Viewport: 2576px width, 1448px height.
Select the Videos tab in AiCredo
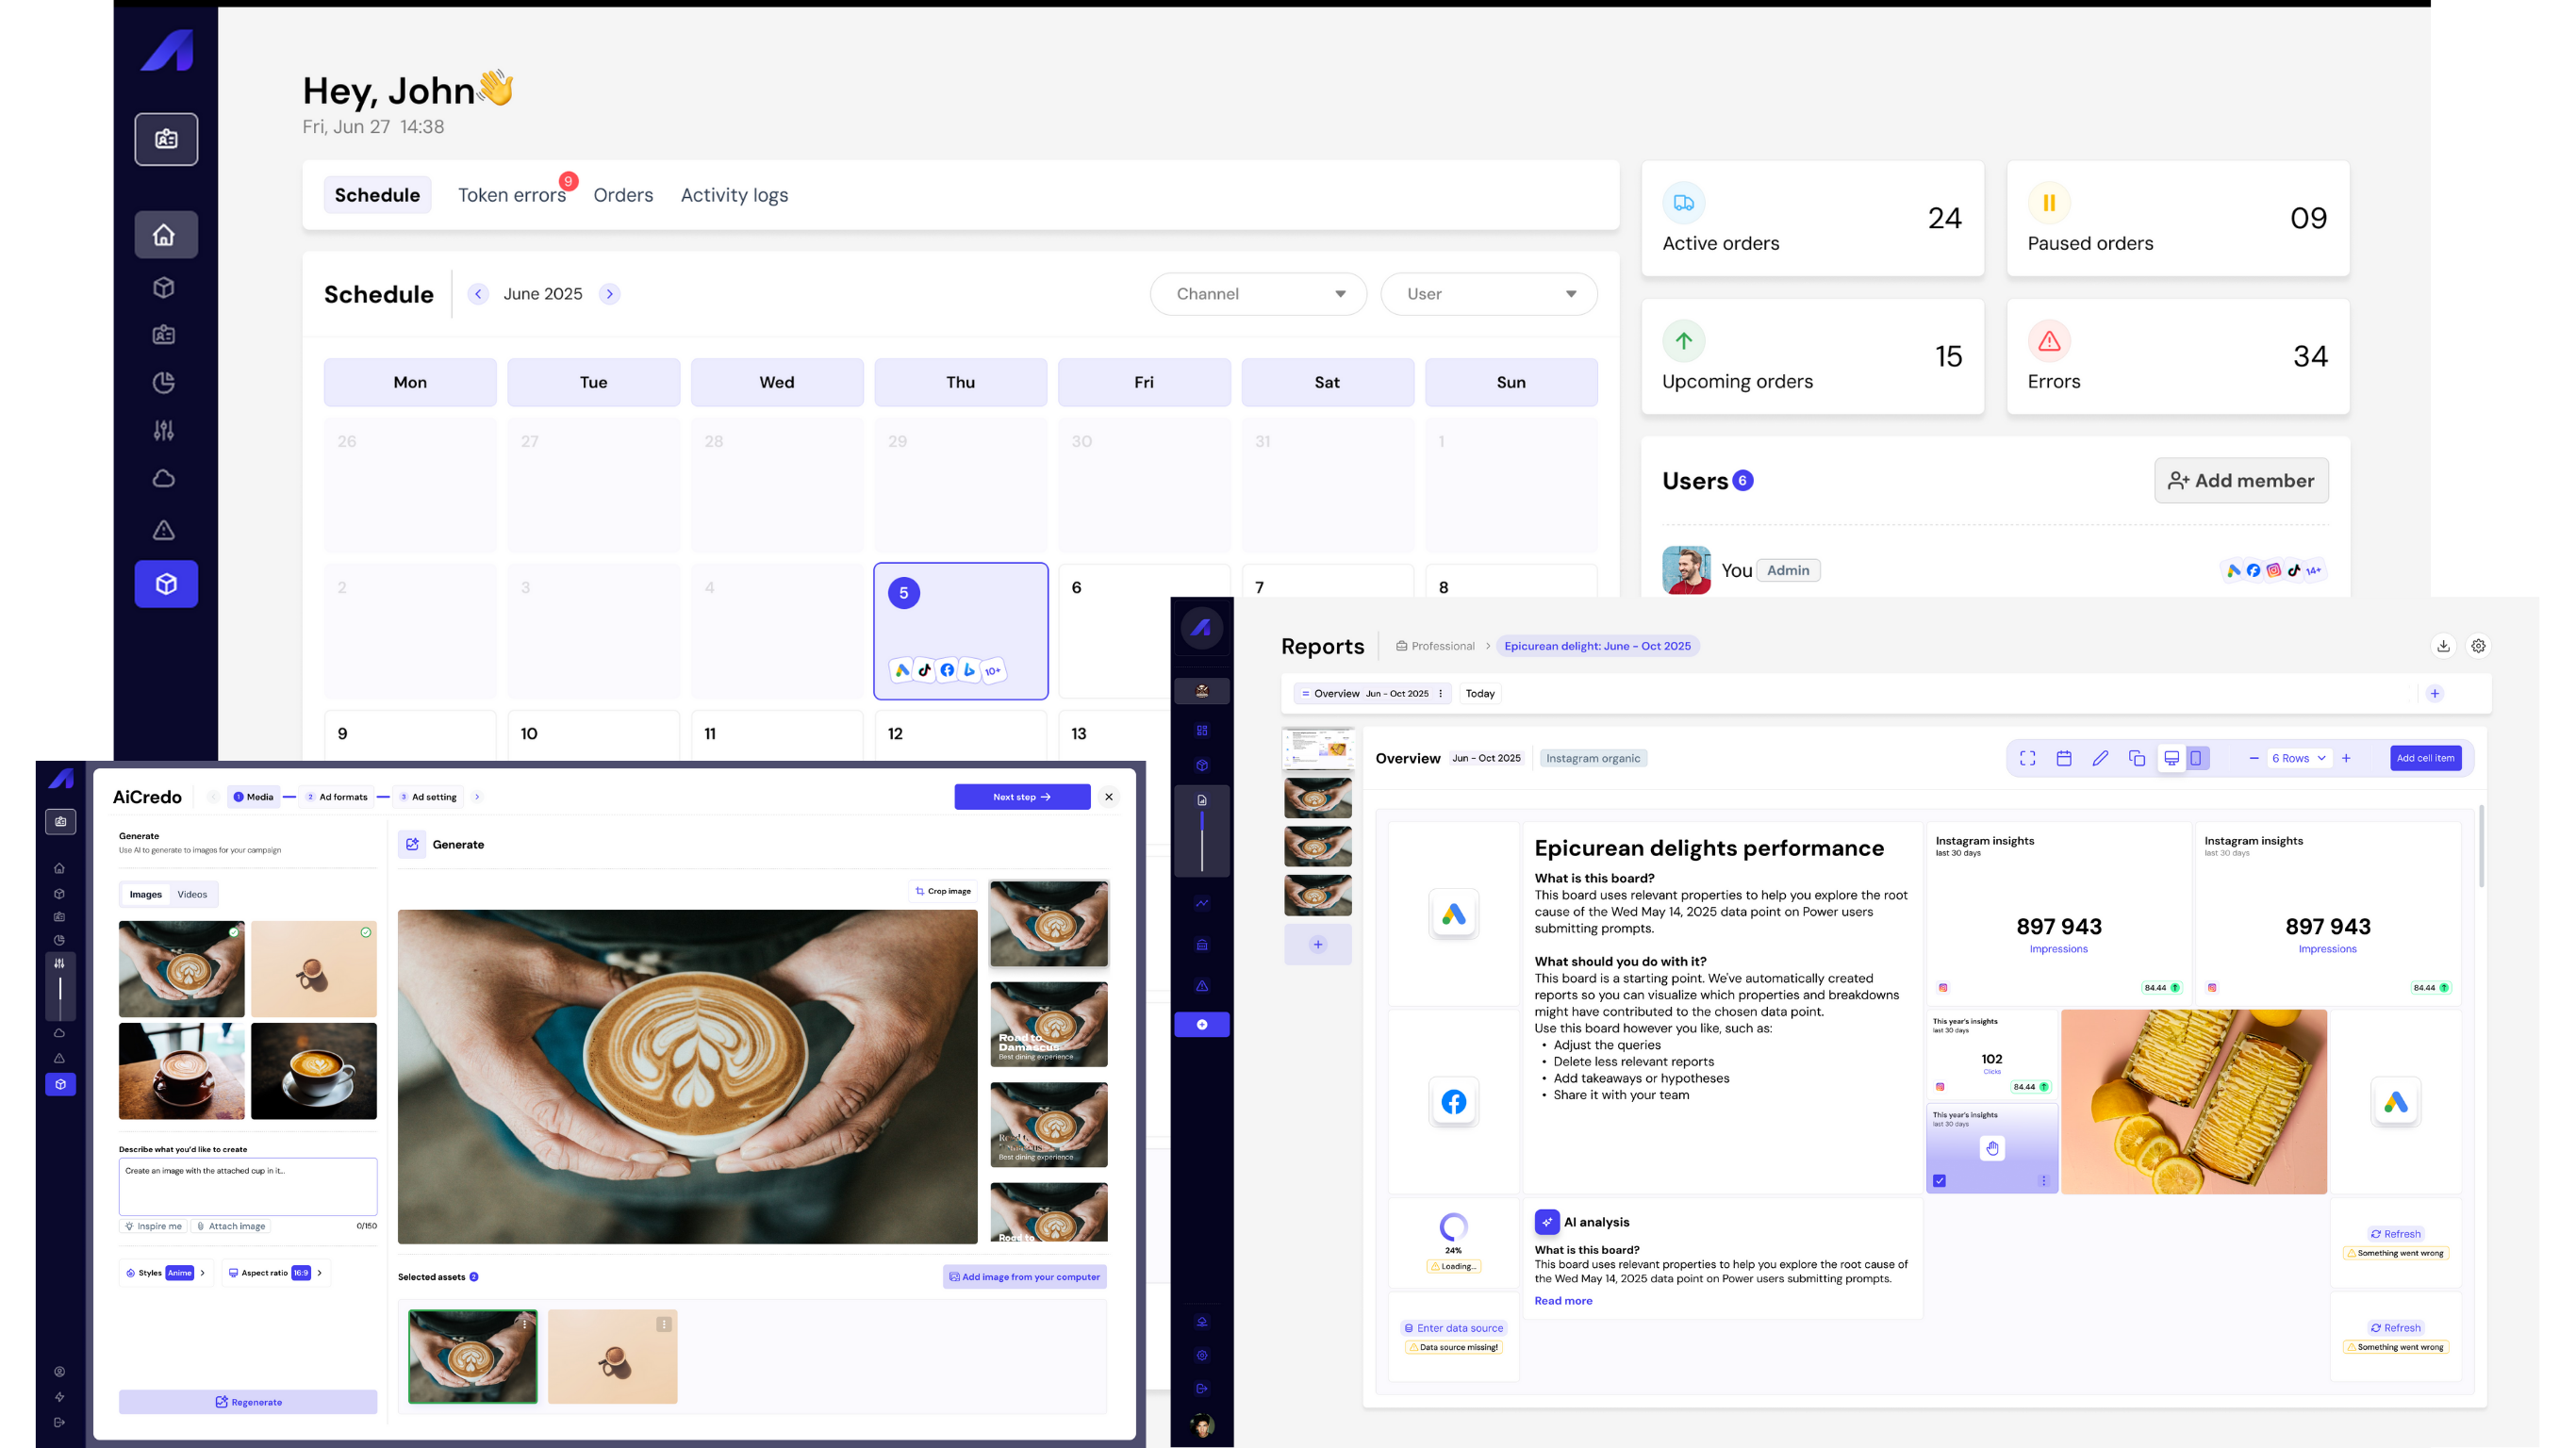[192, 894]
